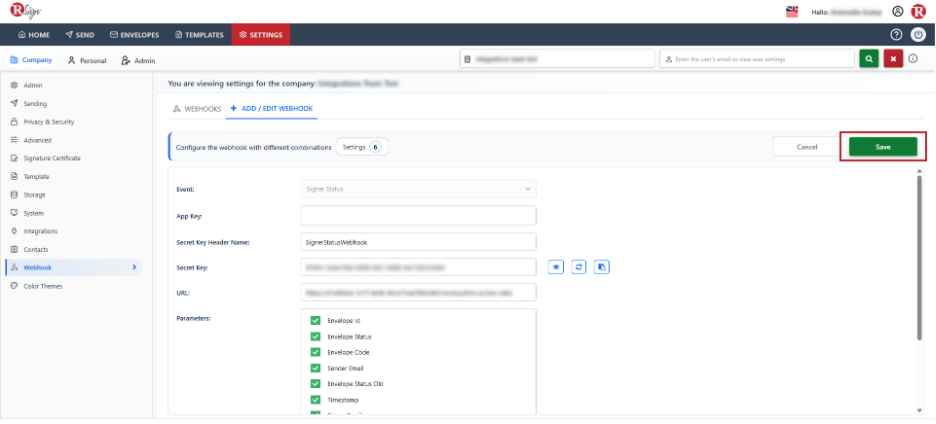The width and height of the screenshot is (936, 424).
Task: Uncheck the Envelope Code parameter
Action: (x=315, y=352)
